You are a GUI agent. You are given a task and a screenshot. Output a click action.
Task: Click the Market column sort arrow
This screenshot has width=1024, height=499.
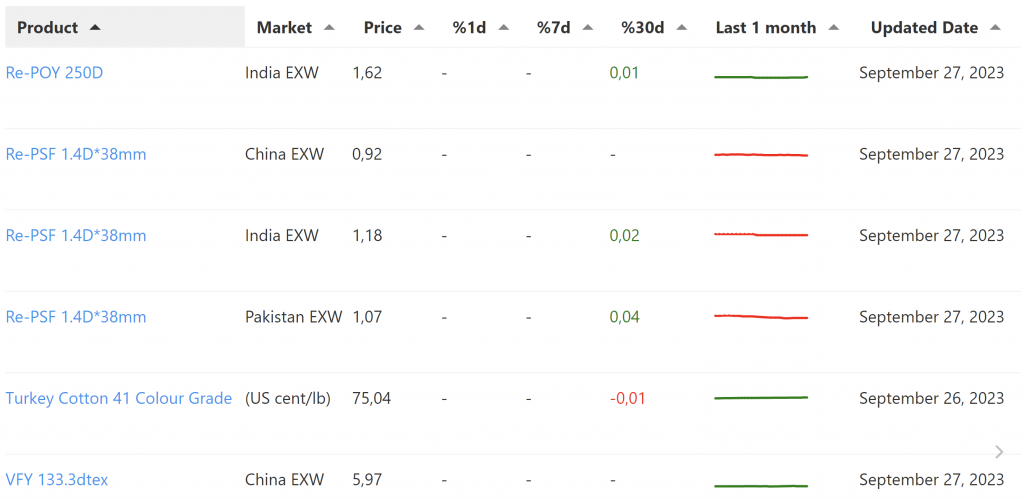coord(330,28)
